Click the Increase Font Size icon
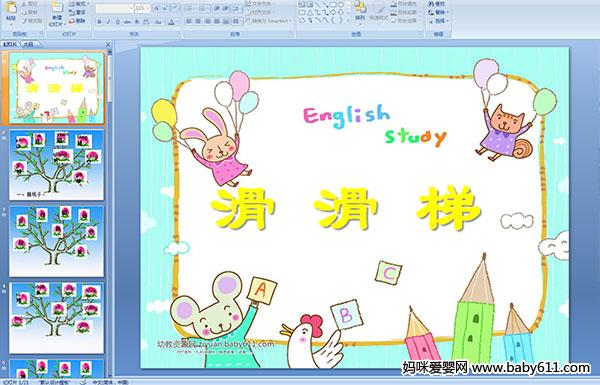Image resolution: width=600 pixels, height=385 pixels. click(x=157, y=8)
